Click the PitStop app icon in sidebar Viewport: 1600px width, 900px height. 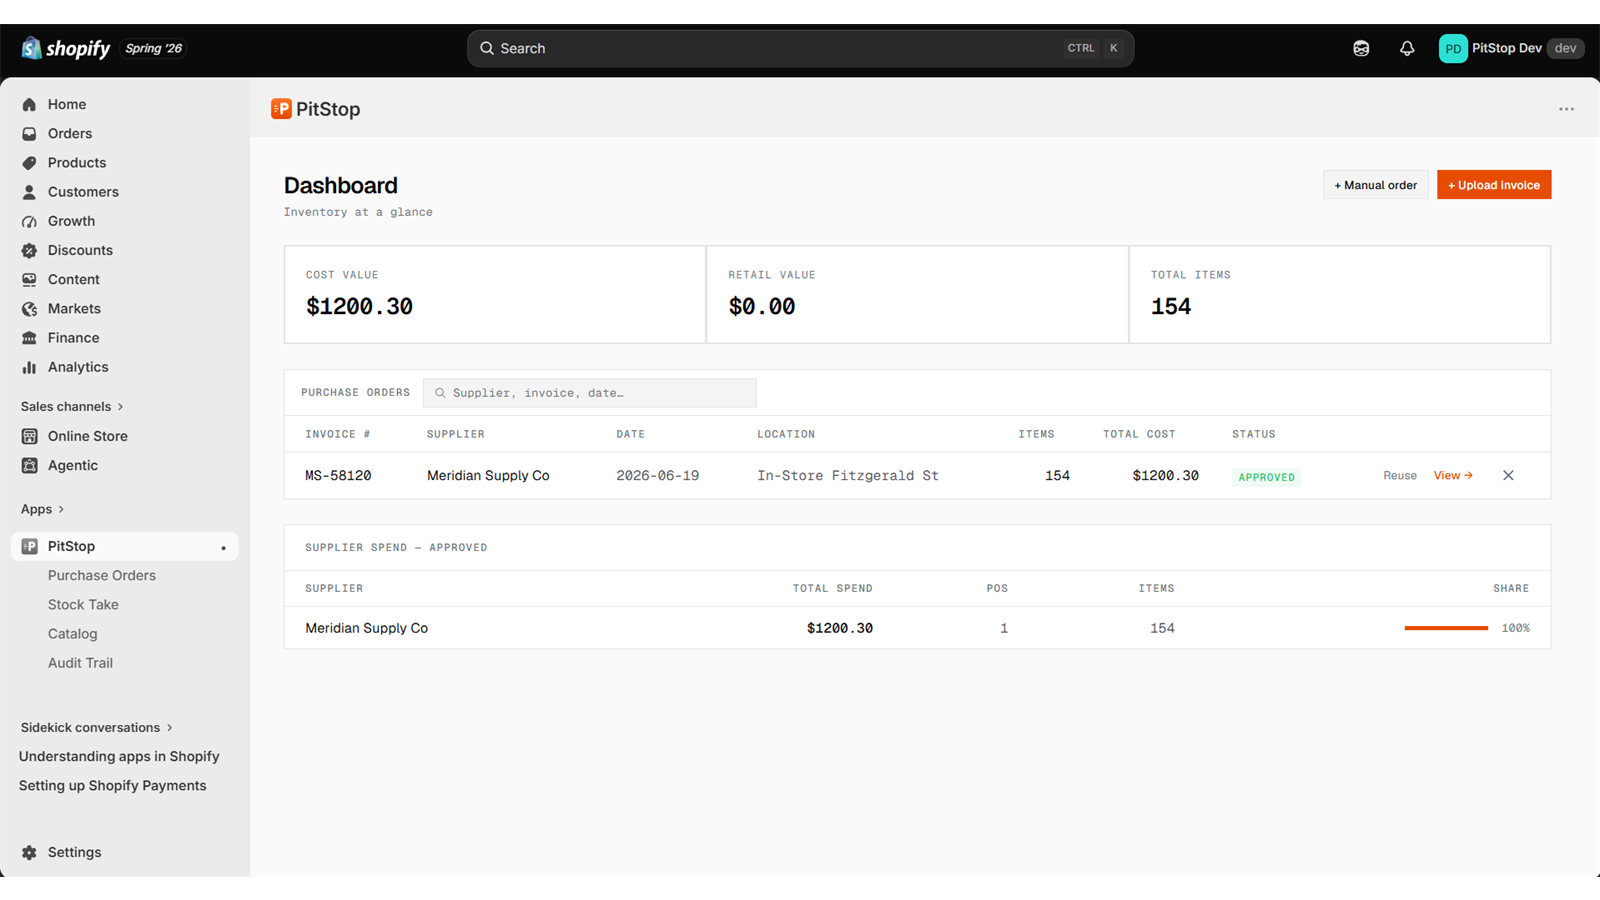pyautogui.click(x=29, y=546)
